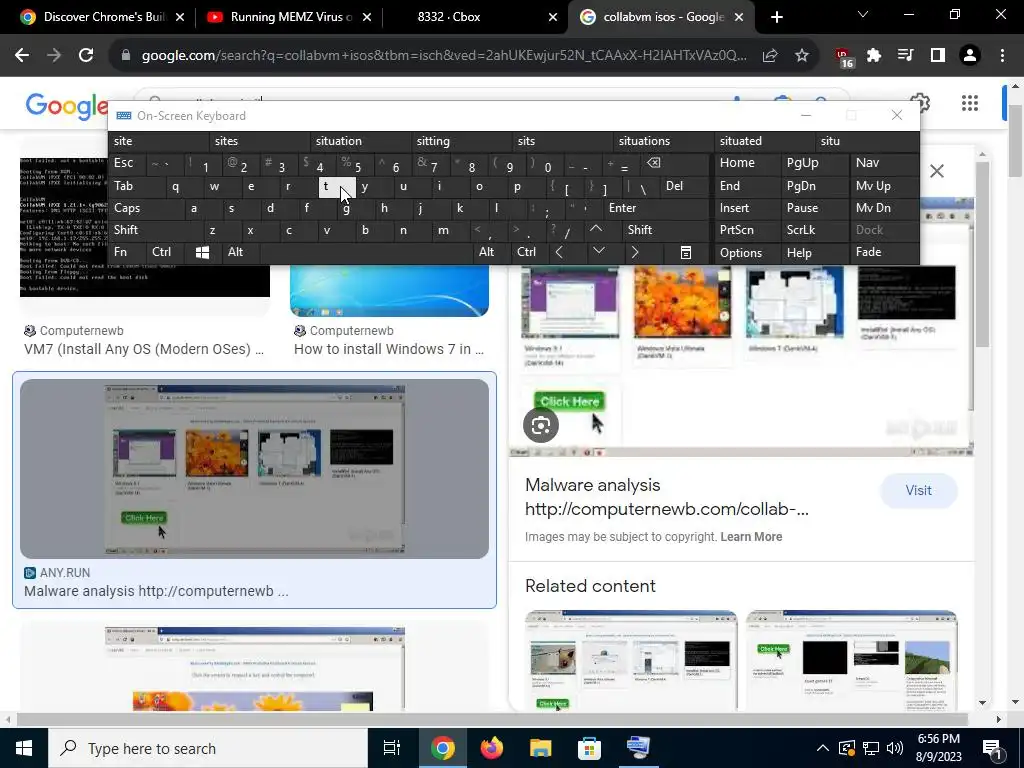Launch Firefox from taskbar
Screen dimensions: 1024x768
pyautogui.click(x=492, y=748)
